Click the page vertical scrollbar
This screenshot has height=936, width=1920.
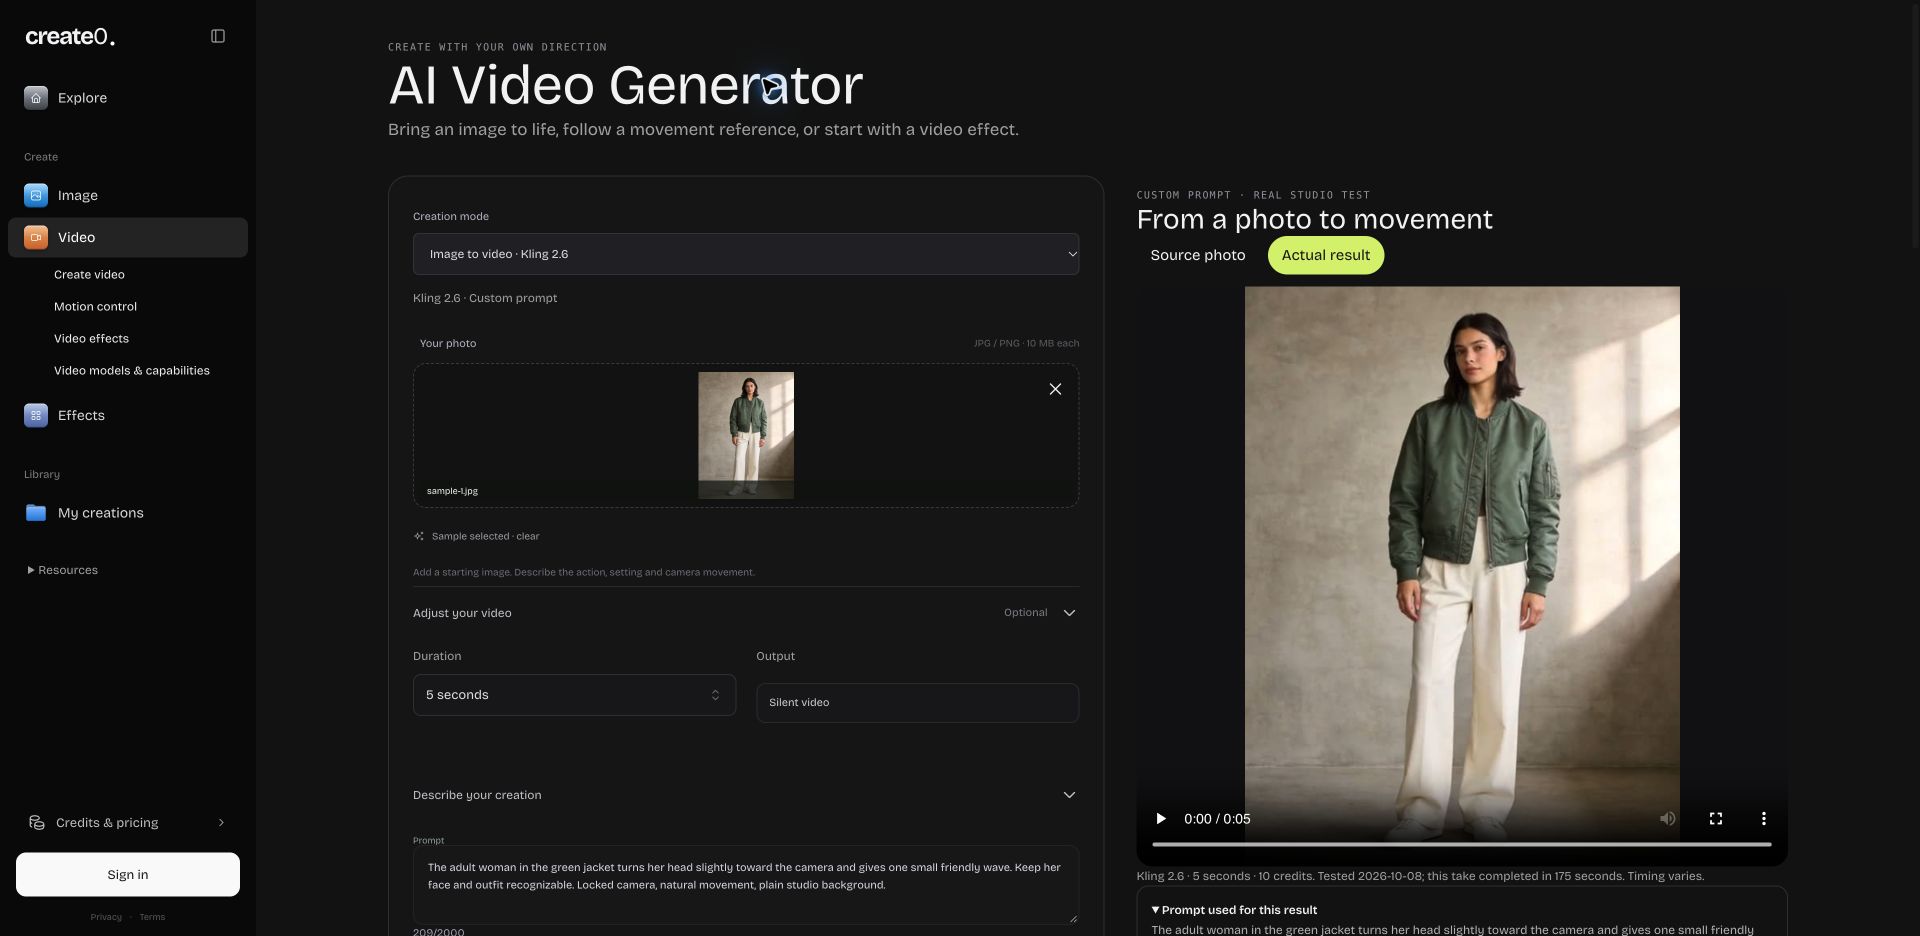[x=1915, y=125]
